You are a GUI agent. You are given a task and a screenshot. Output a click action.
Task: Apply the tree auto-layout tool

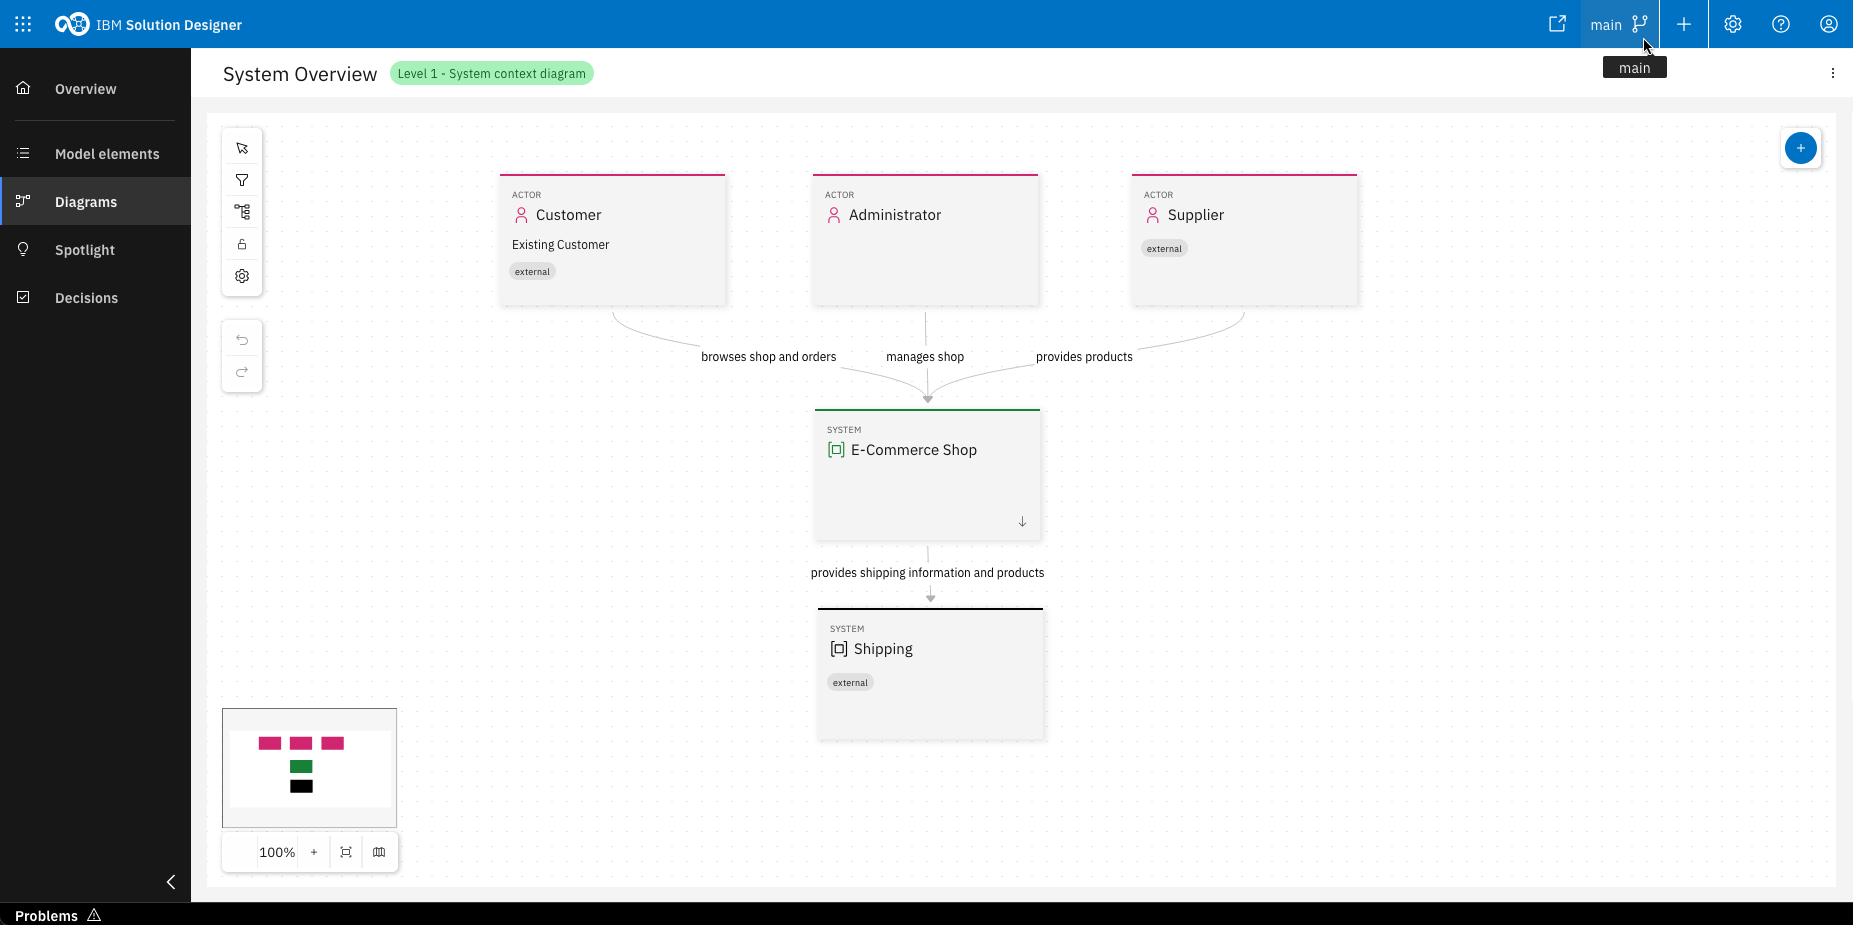point(242,212)
